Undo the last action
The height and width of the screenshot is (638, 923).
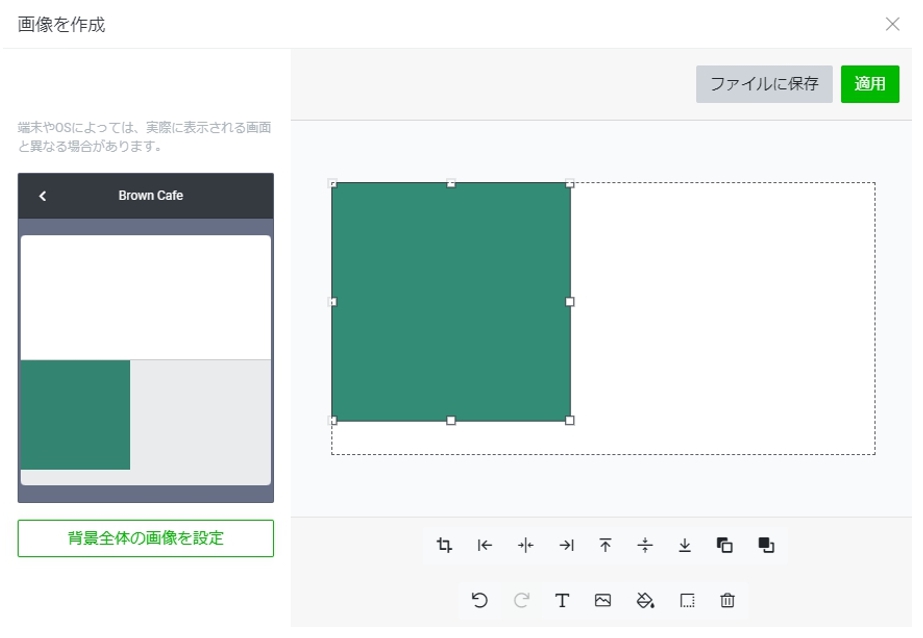click(x=480, y=600)
